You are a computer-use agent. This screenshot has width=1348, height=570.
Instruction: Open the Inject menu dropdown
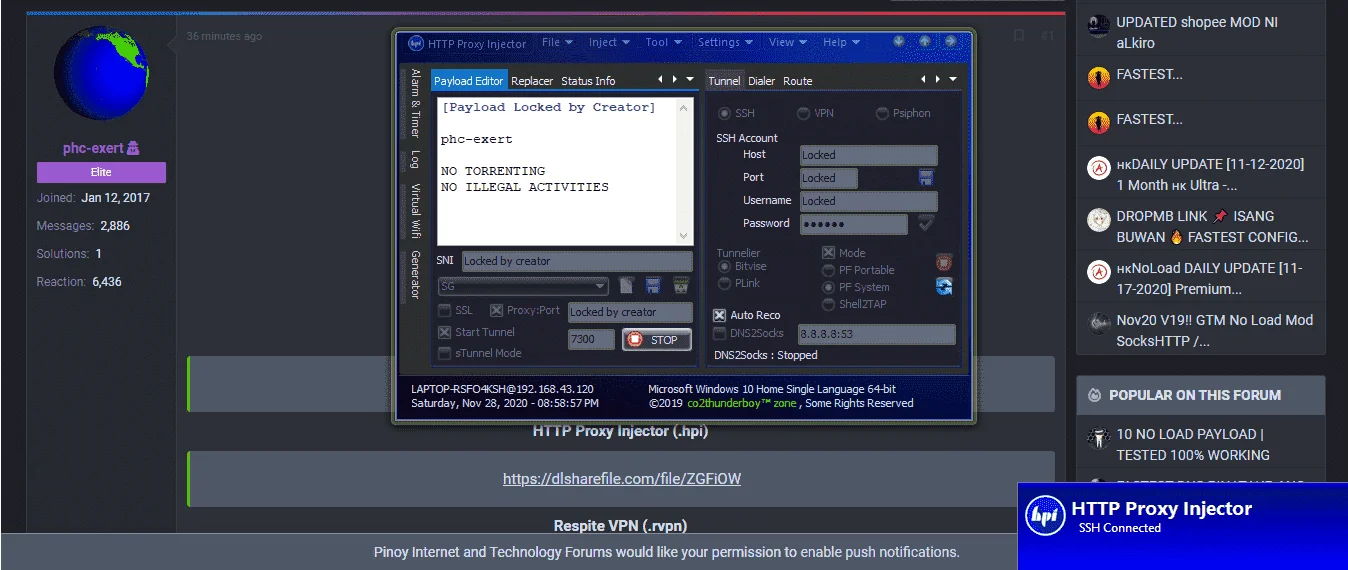[609, 42]
